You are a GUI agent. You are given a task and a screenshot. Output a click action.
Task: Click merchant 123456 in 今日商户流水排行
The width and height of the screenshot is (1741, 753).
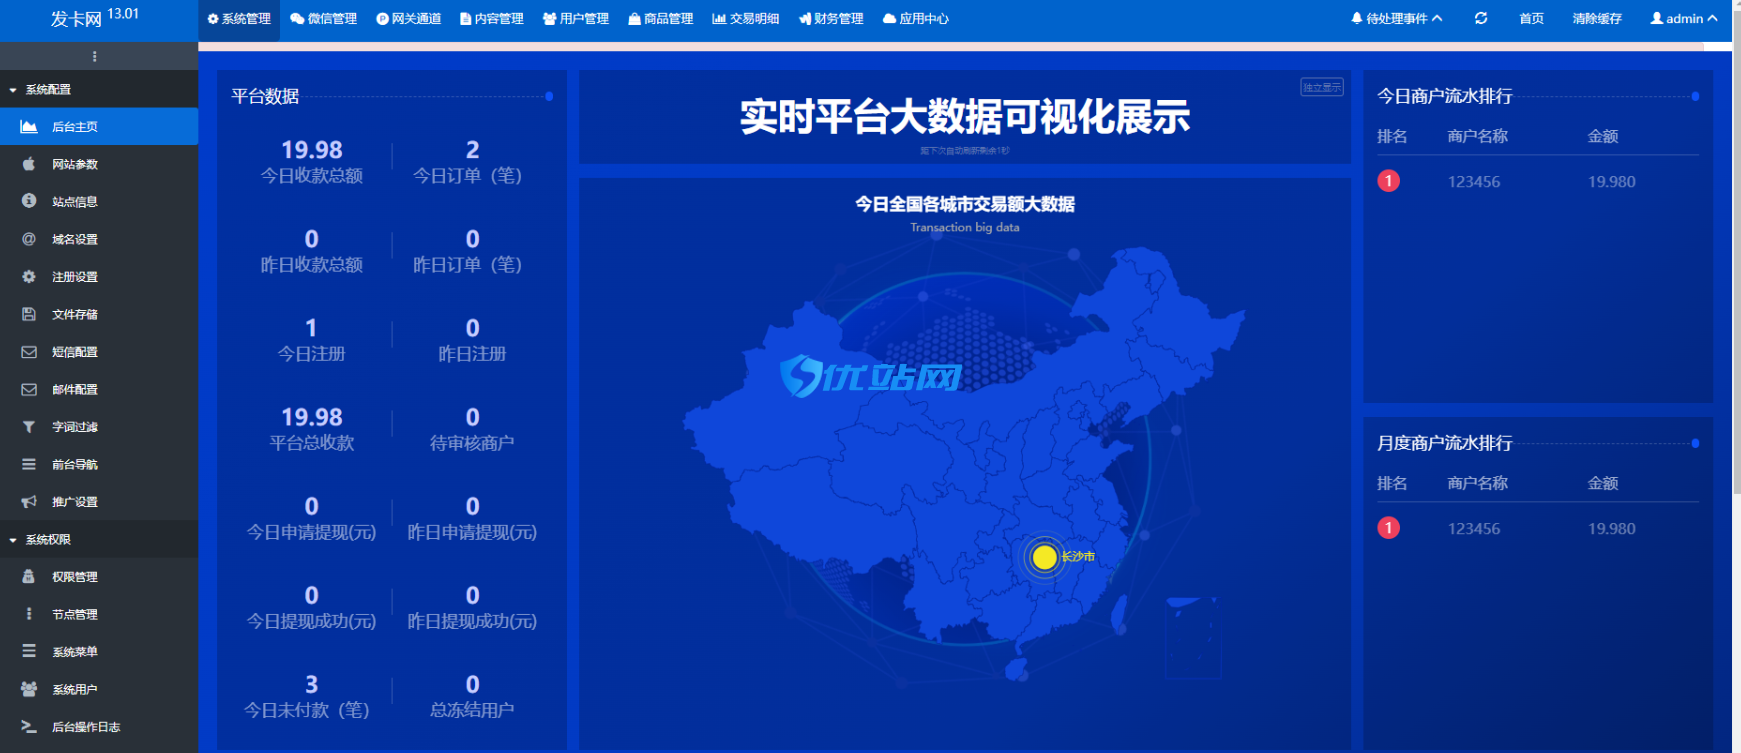pos(1474,182)
